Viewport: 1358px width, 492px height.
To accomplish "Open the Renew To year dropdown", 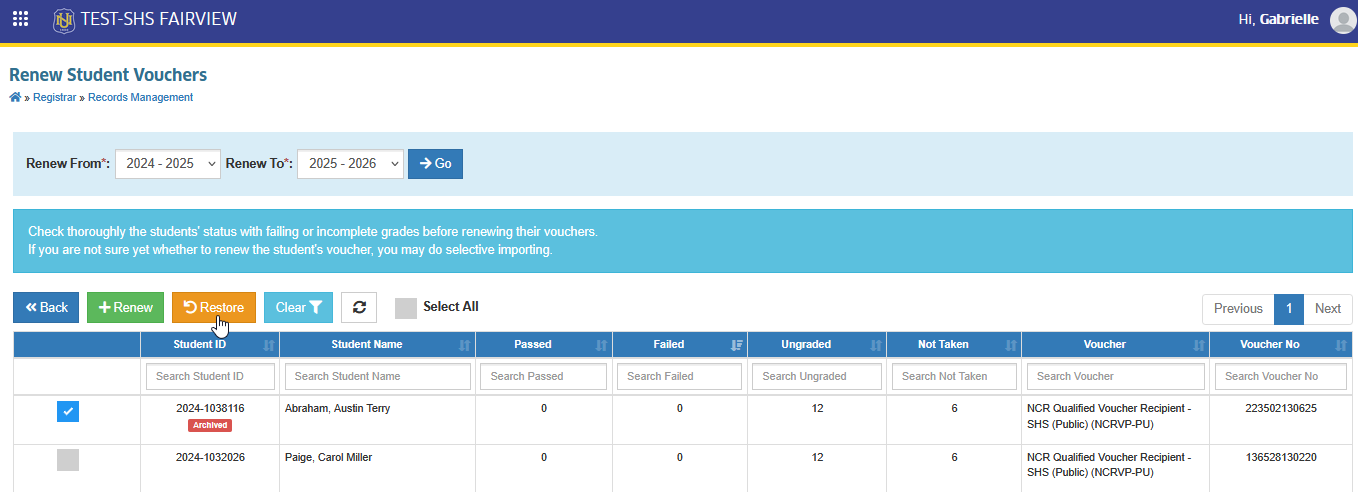I will tap(350, 164).
